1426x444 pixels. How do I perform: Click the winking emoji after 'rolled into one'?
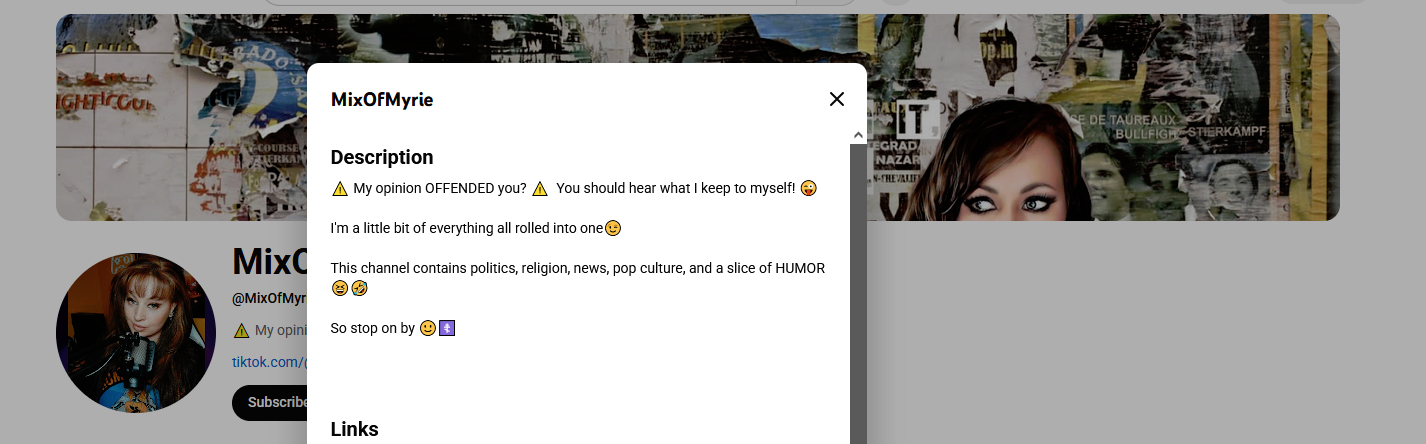click(x=613, y=228)
